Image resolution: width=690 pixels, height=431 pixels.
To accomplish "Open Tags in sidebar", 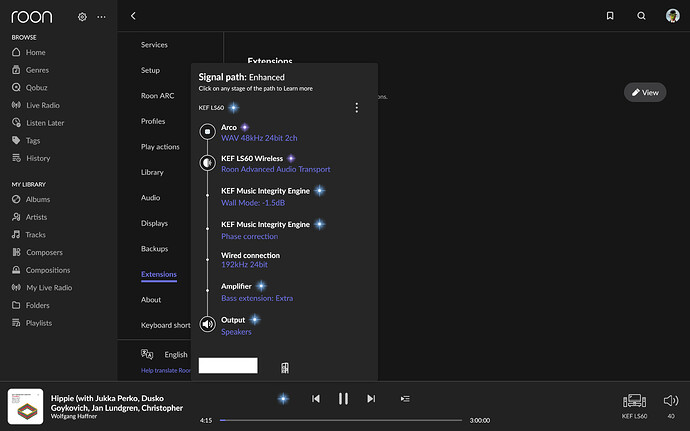I will (26, 140).
